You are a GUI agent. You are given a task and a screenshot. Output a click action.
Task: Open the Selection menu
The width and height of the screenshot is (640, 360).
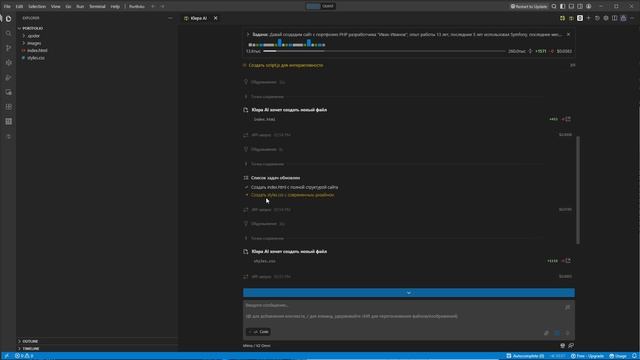coord(37,6)
